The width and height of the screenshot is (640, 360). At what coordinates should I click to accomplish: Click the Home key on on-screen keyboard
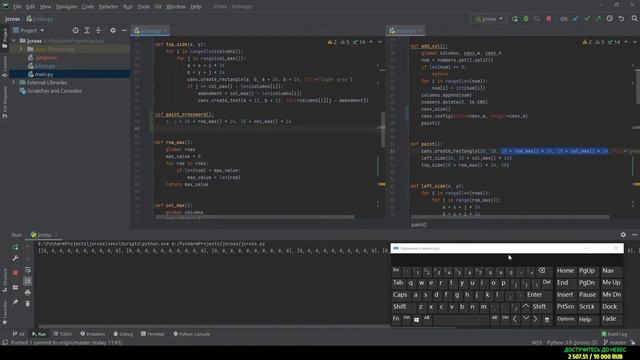click(565, 271)
